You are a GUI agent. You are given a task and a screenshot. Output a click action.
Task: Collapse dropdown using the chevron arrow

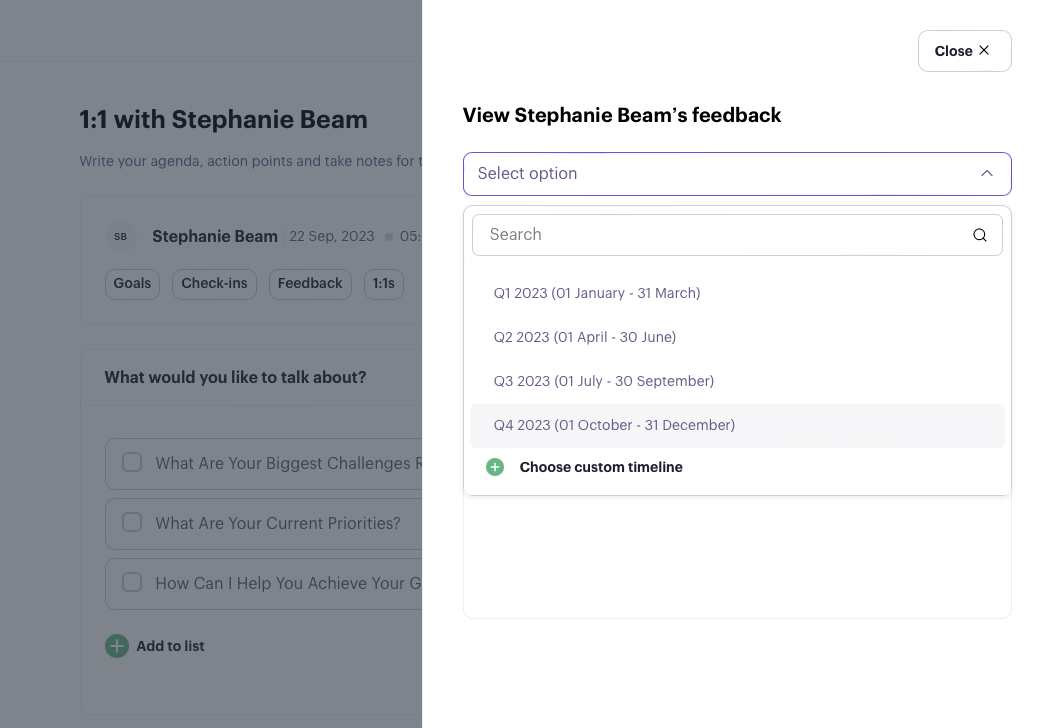point(986,173)
